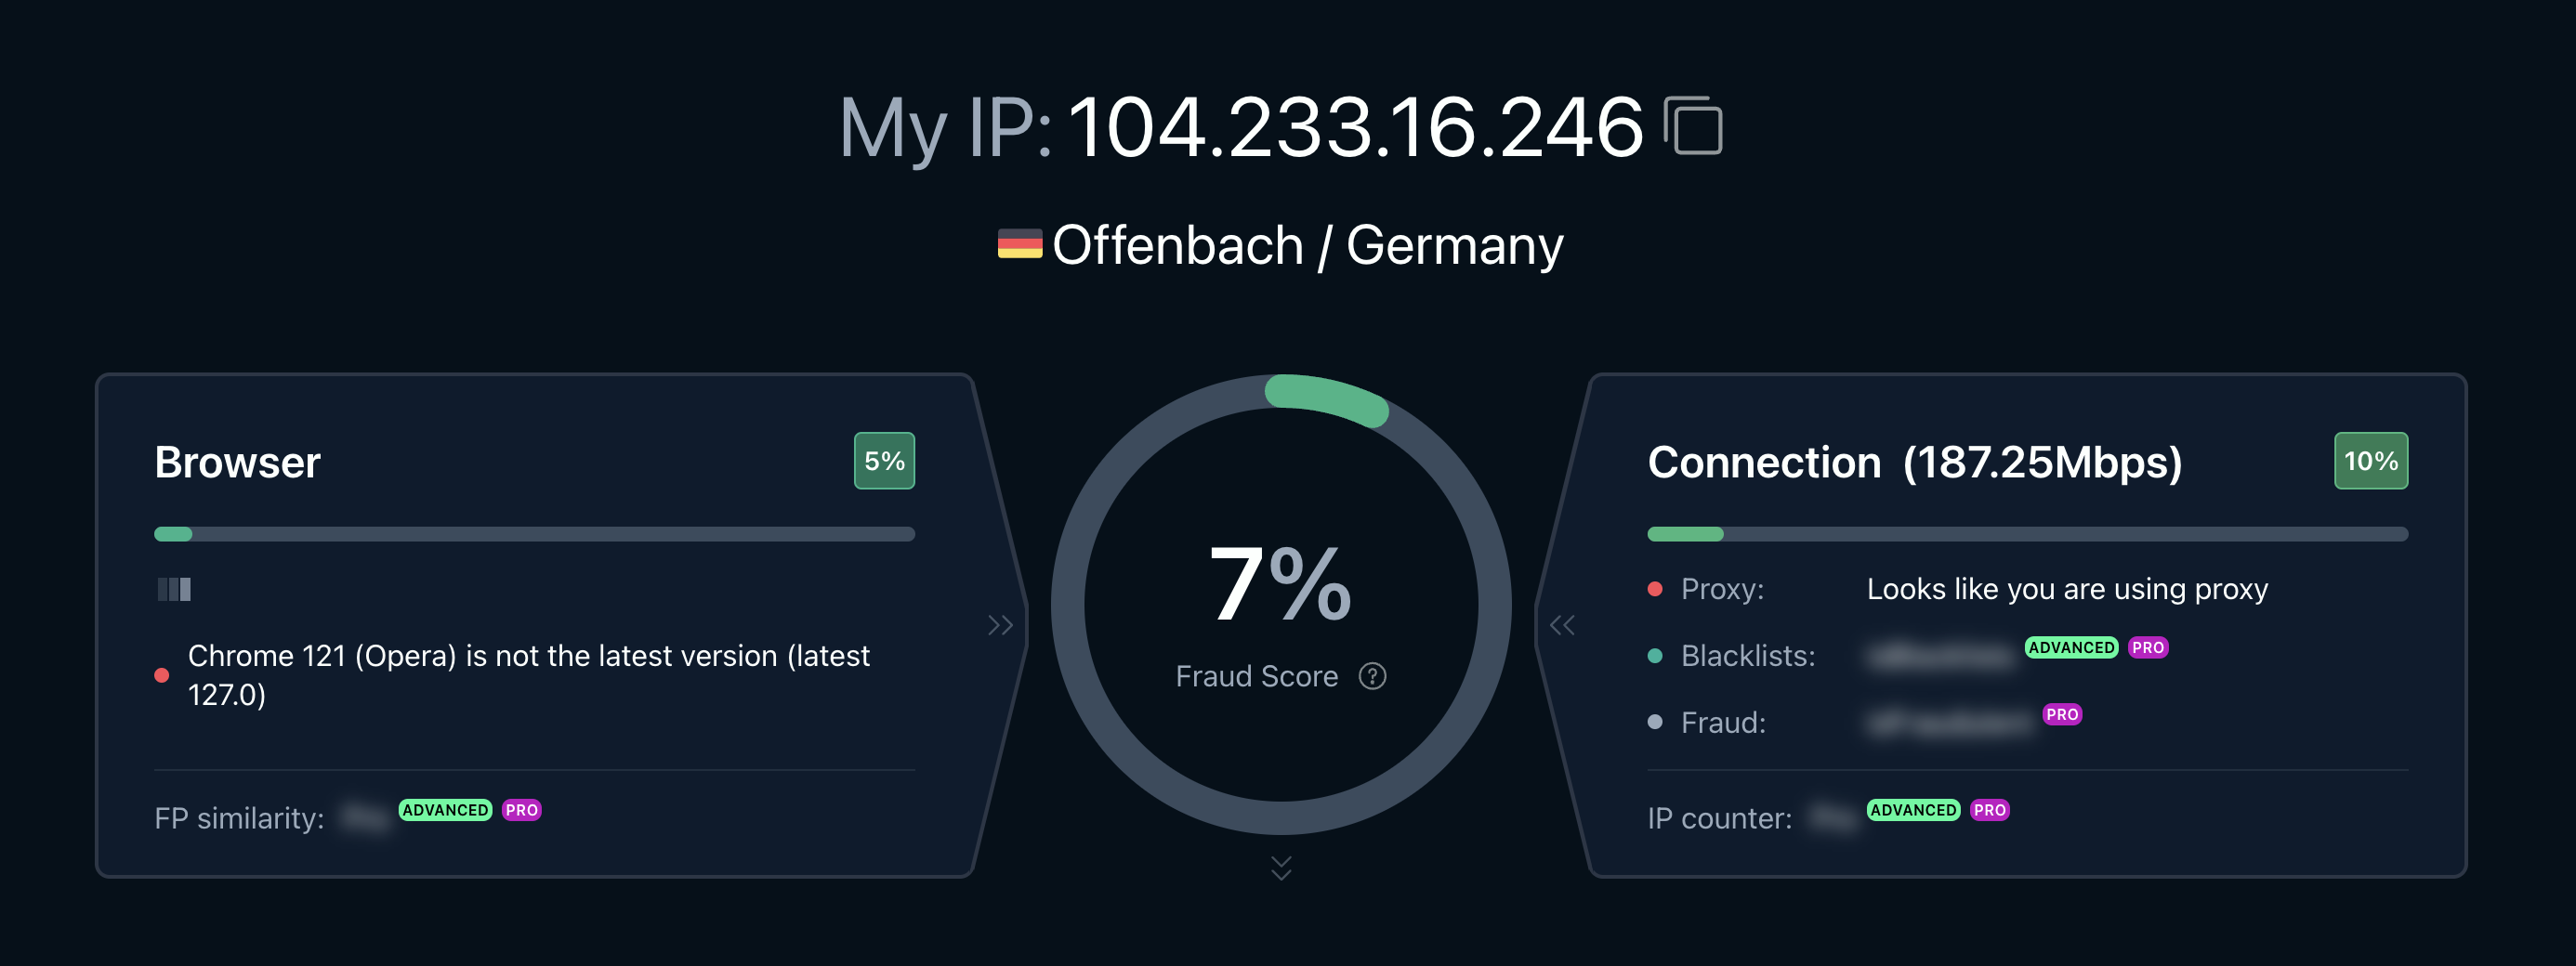
Task: Click the gray dot beside Fraud
Action: 1655,722
